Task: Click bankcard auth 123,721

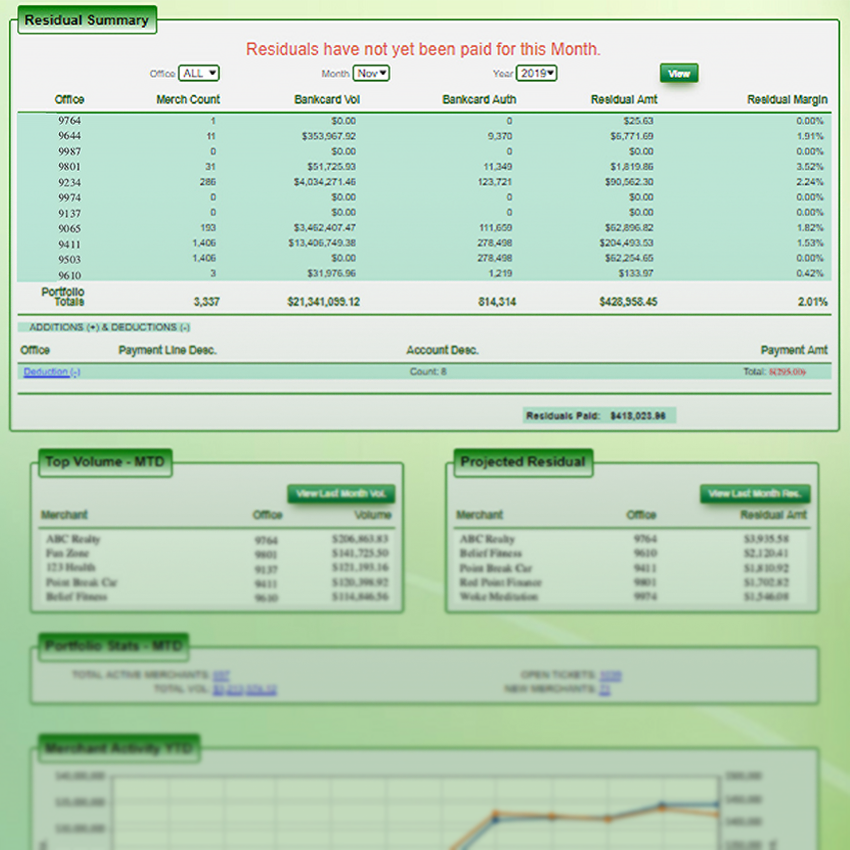Action: 495,182
